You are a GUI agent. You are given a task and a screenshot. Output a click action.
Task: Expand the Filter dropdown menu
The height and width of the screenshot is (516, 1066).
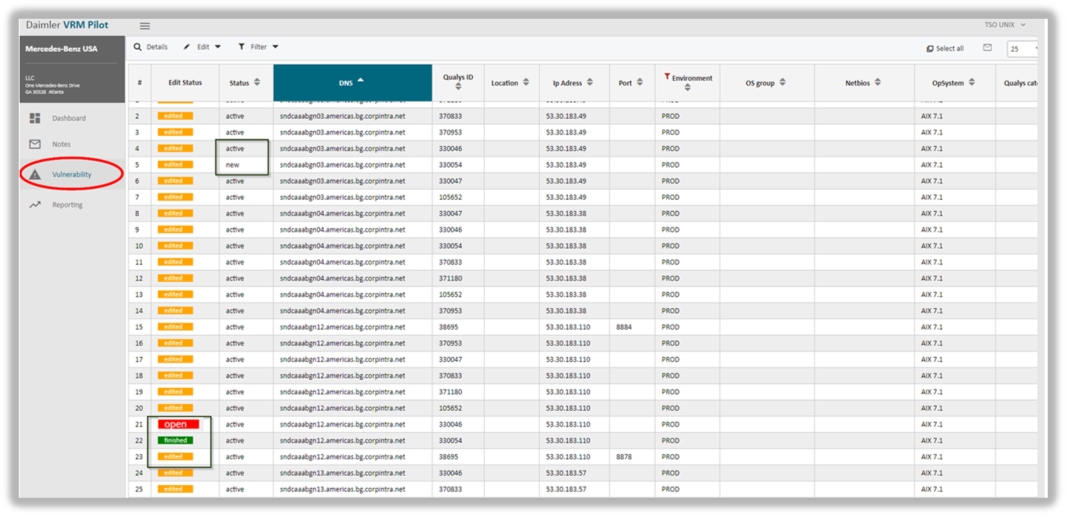tap(258, 47)
